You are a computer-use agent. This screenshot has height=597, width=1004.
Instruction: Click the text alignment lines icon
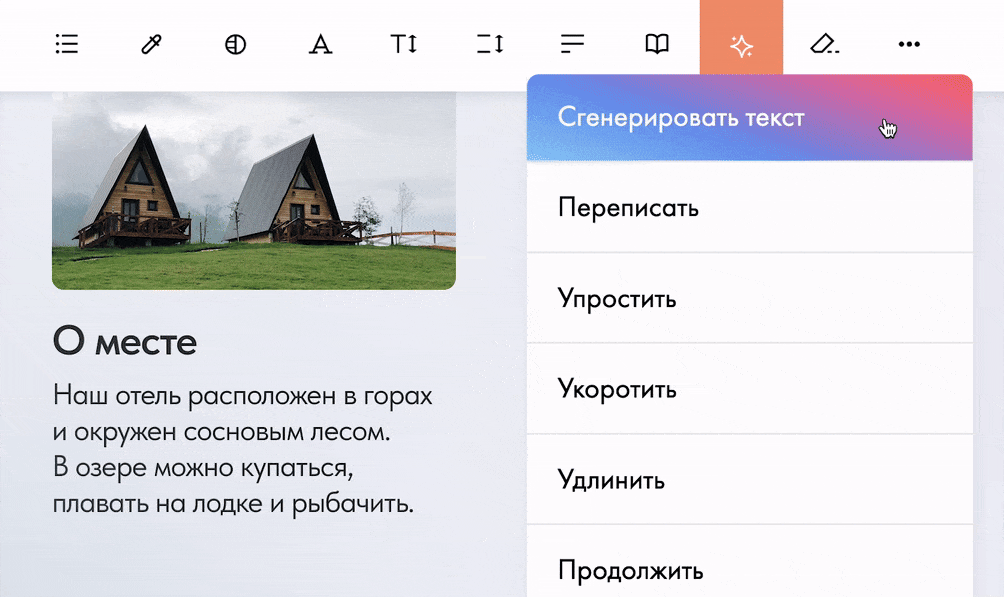[x=572, y=44]
